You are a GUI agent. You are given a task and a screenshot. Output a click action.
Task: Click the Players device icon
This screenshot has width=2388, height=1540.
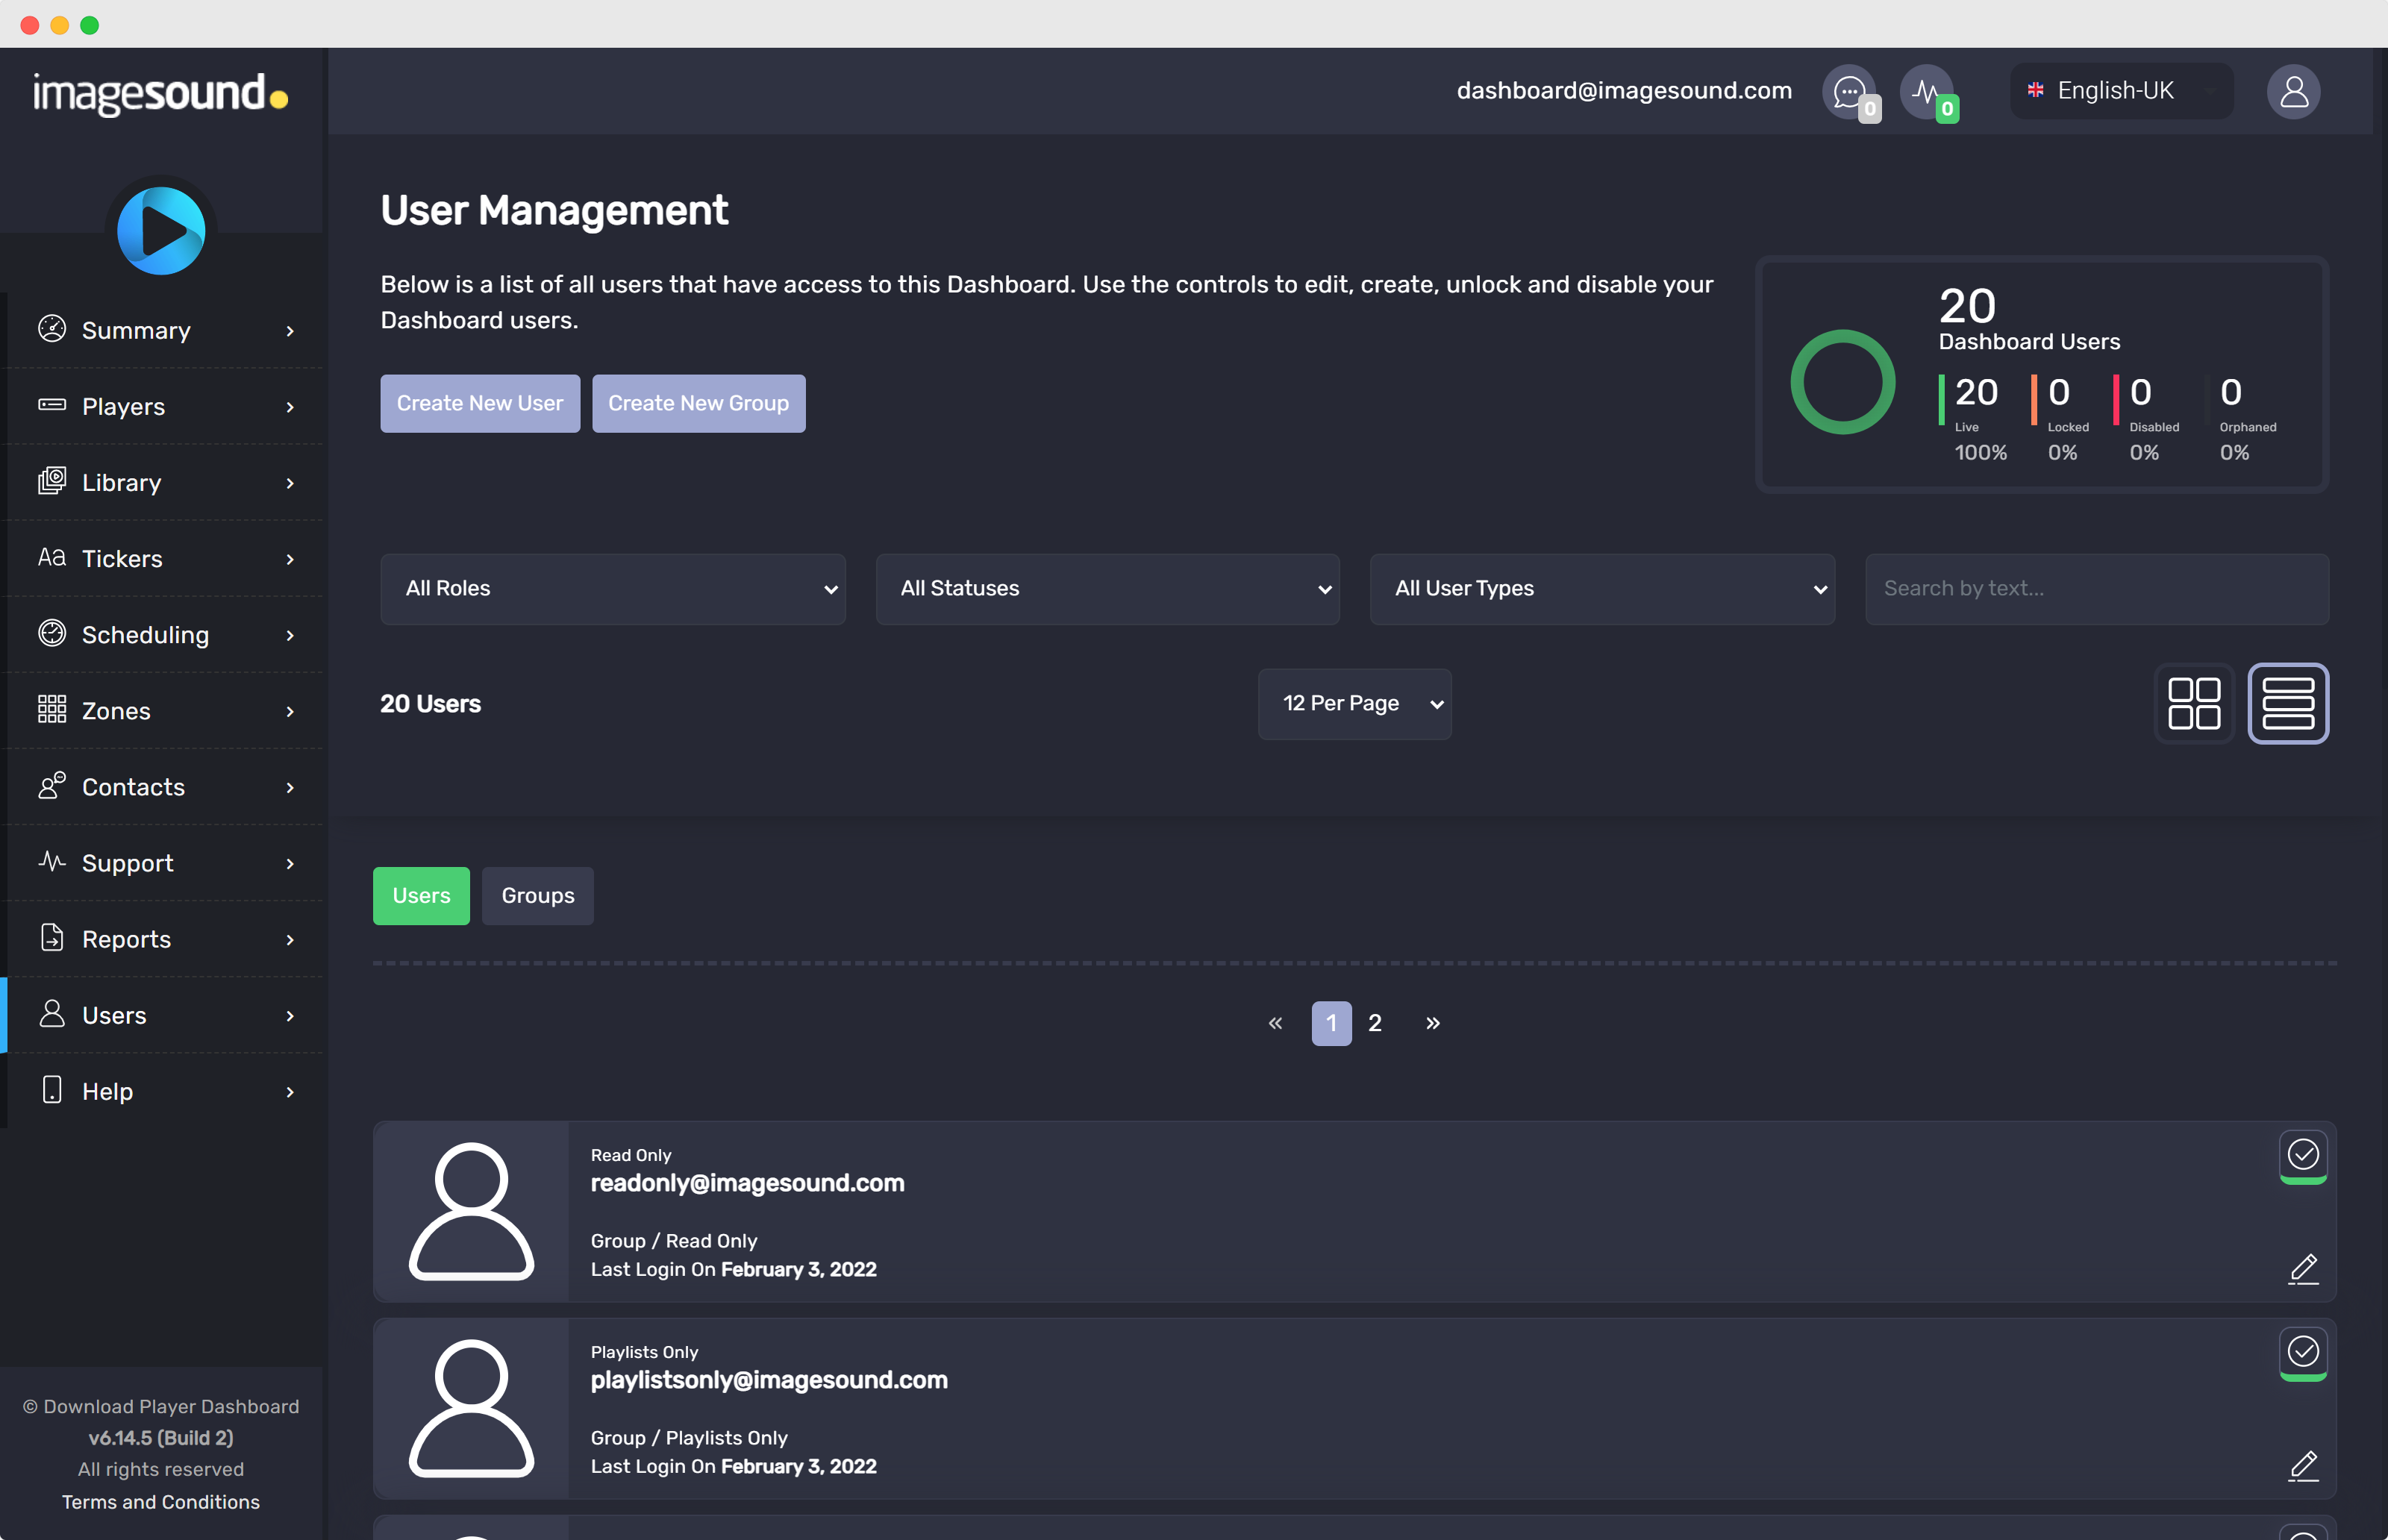pyautogui.click(x=52, y=405)
